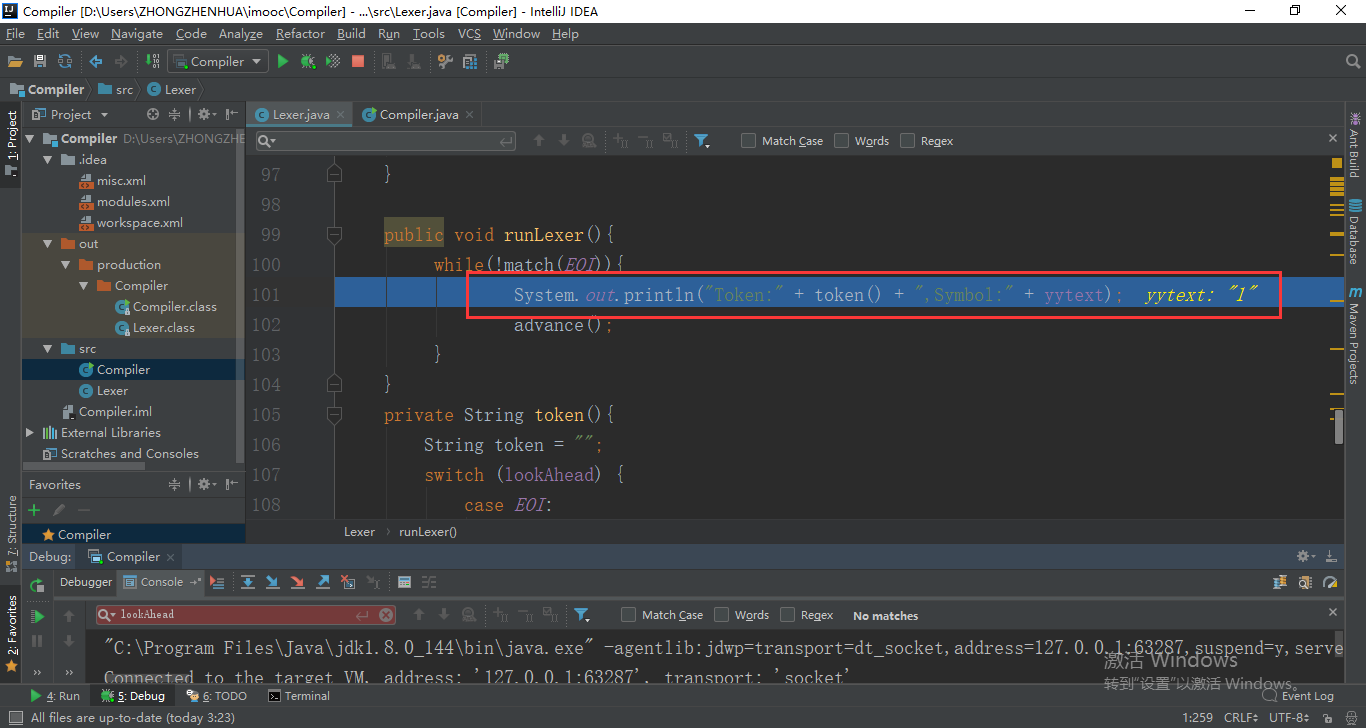This screenshot has width=1366, height=728.
Task: Click the UTF-8 encoding in status bar
Action: coord(1290,717)
